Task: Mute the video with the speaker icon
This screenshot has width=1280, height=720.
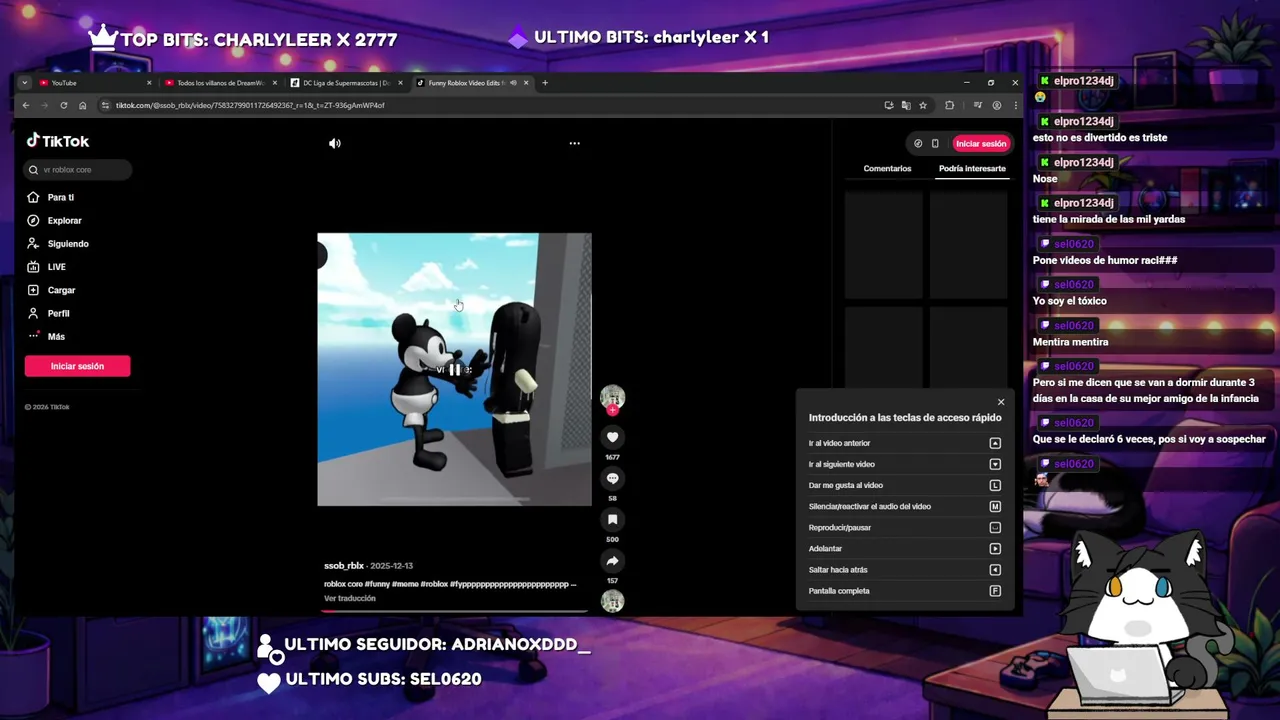Action: [335, 143]
